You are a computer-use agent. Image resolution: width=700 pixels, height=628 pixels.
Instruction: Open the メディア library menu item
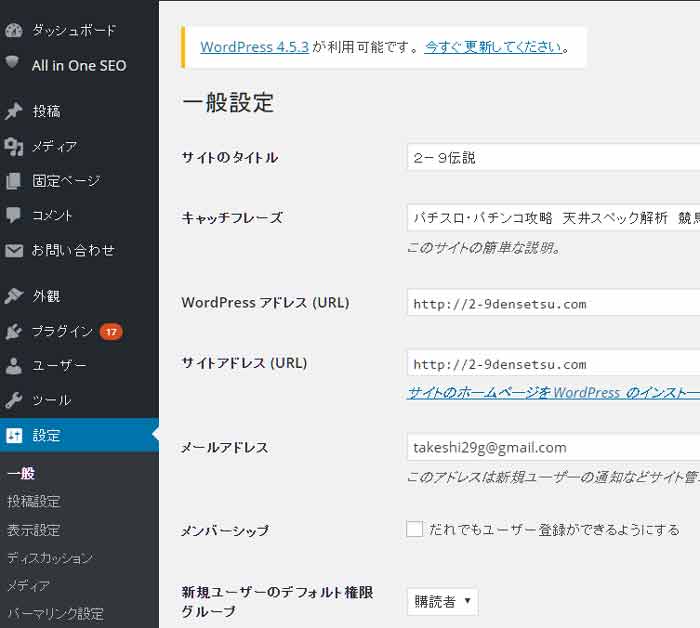[x=54, y=146]
